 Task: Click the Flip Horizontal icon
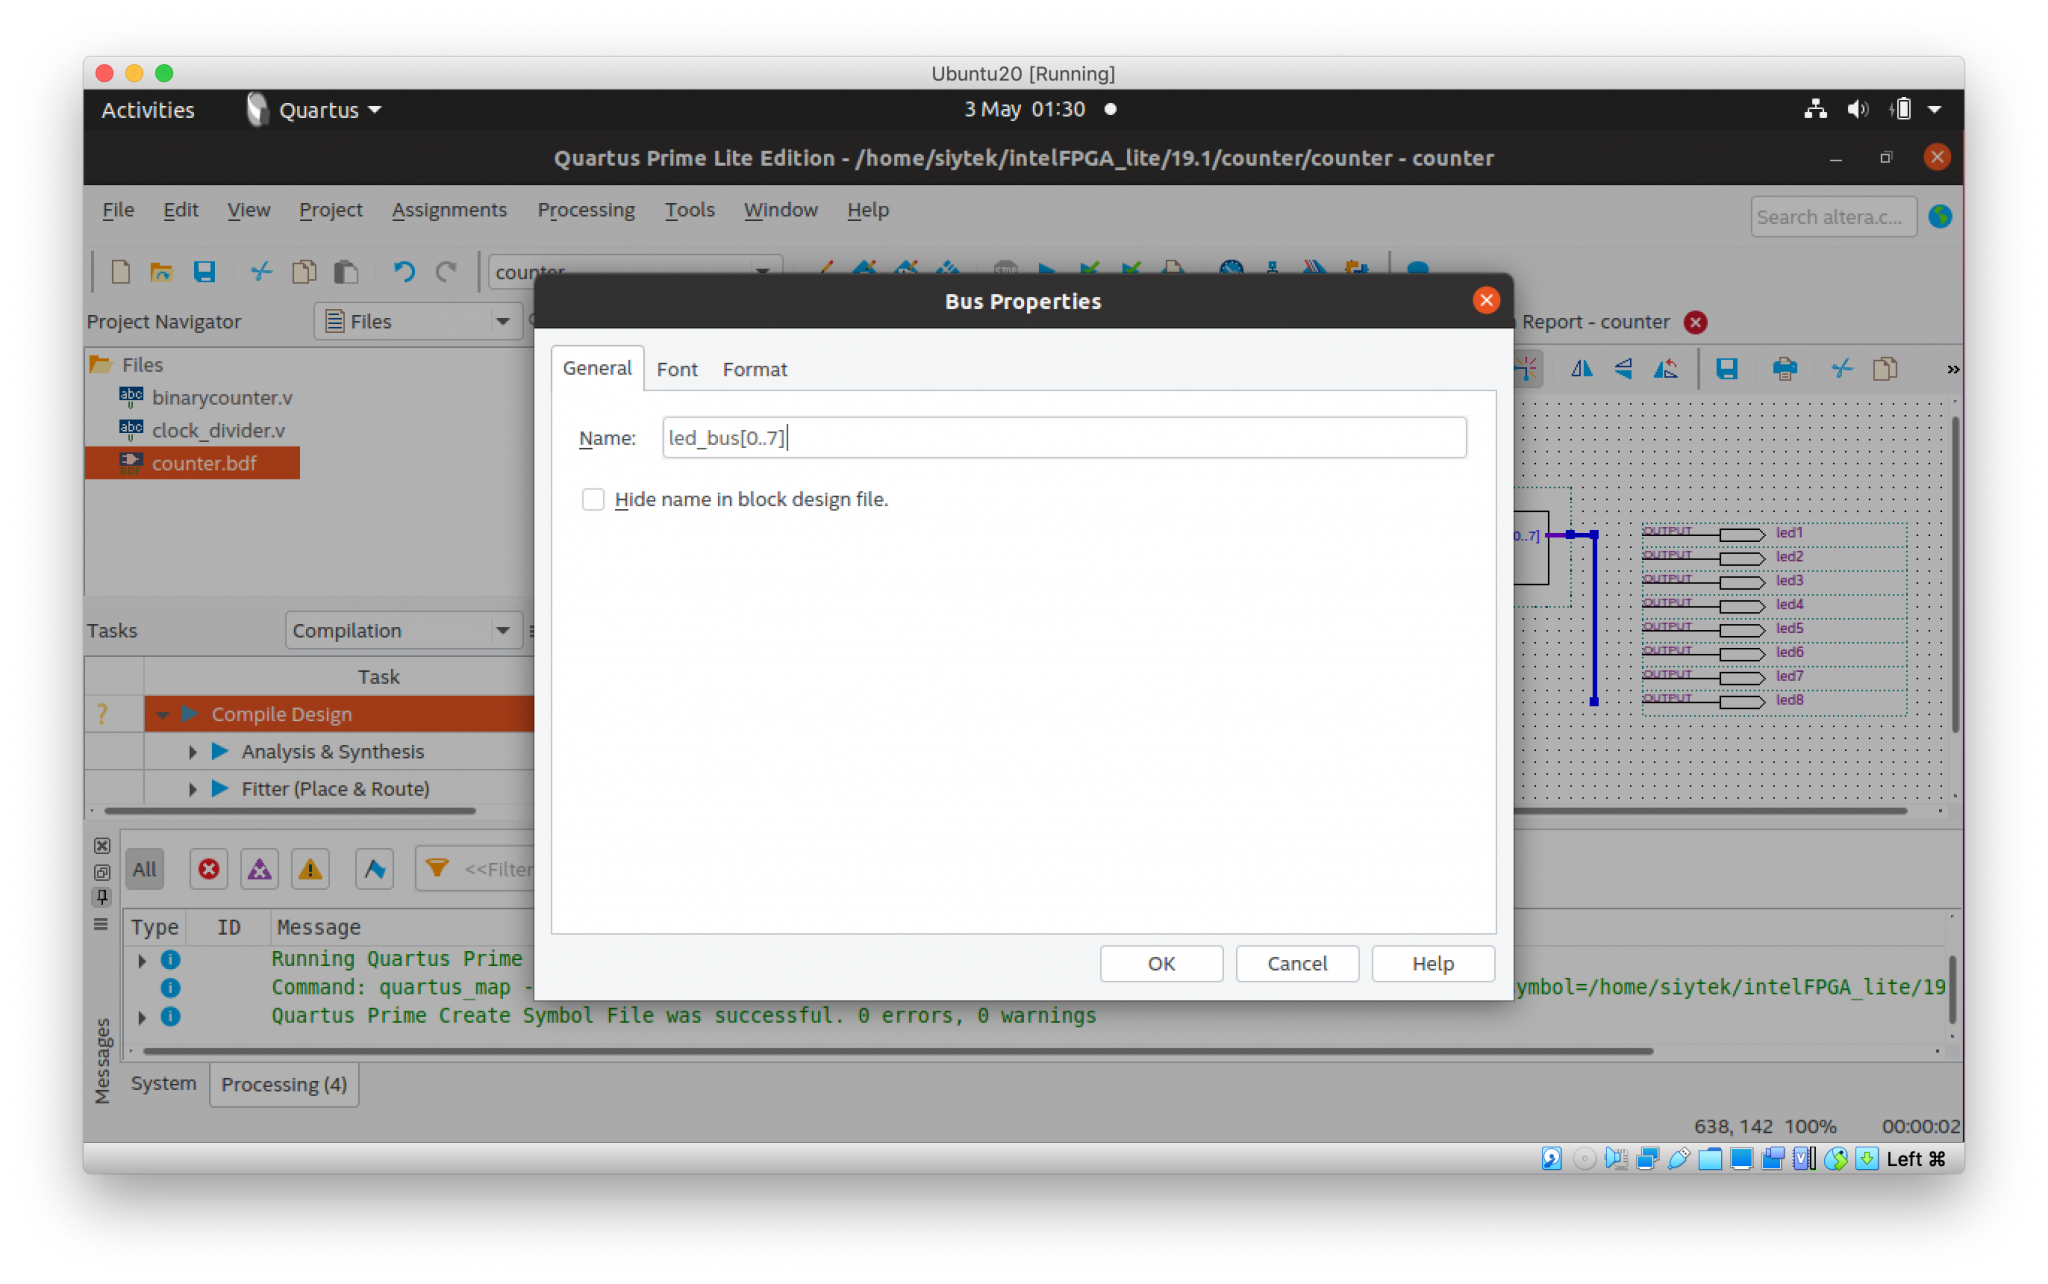click(x=1581, y=369)
